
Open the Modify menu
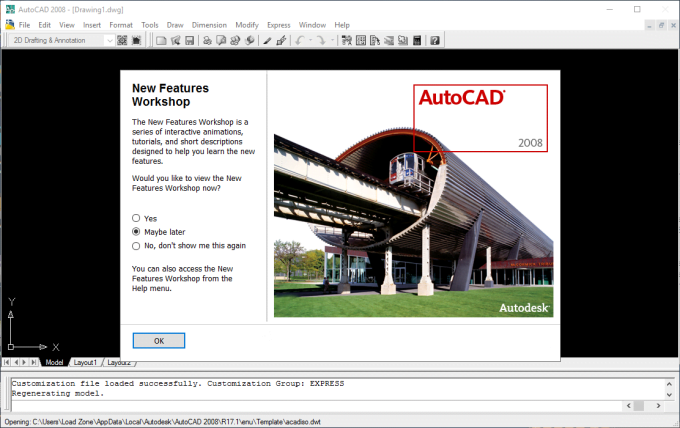click(x=247, y=25)
